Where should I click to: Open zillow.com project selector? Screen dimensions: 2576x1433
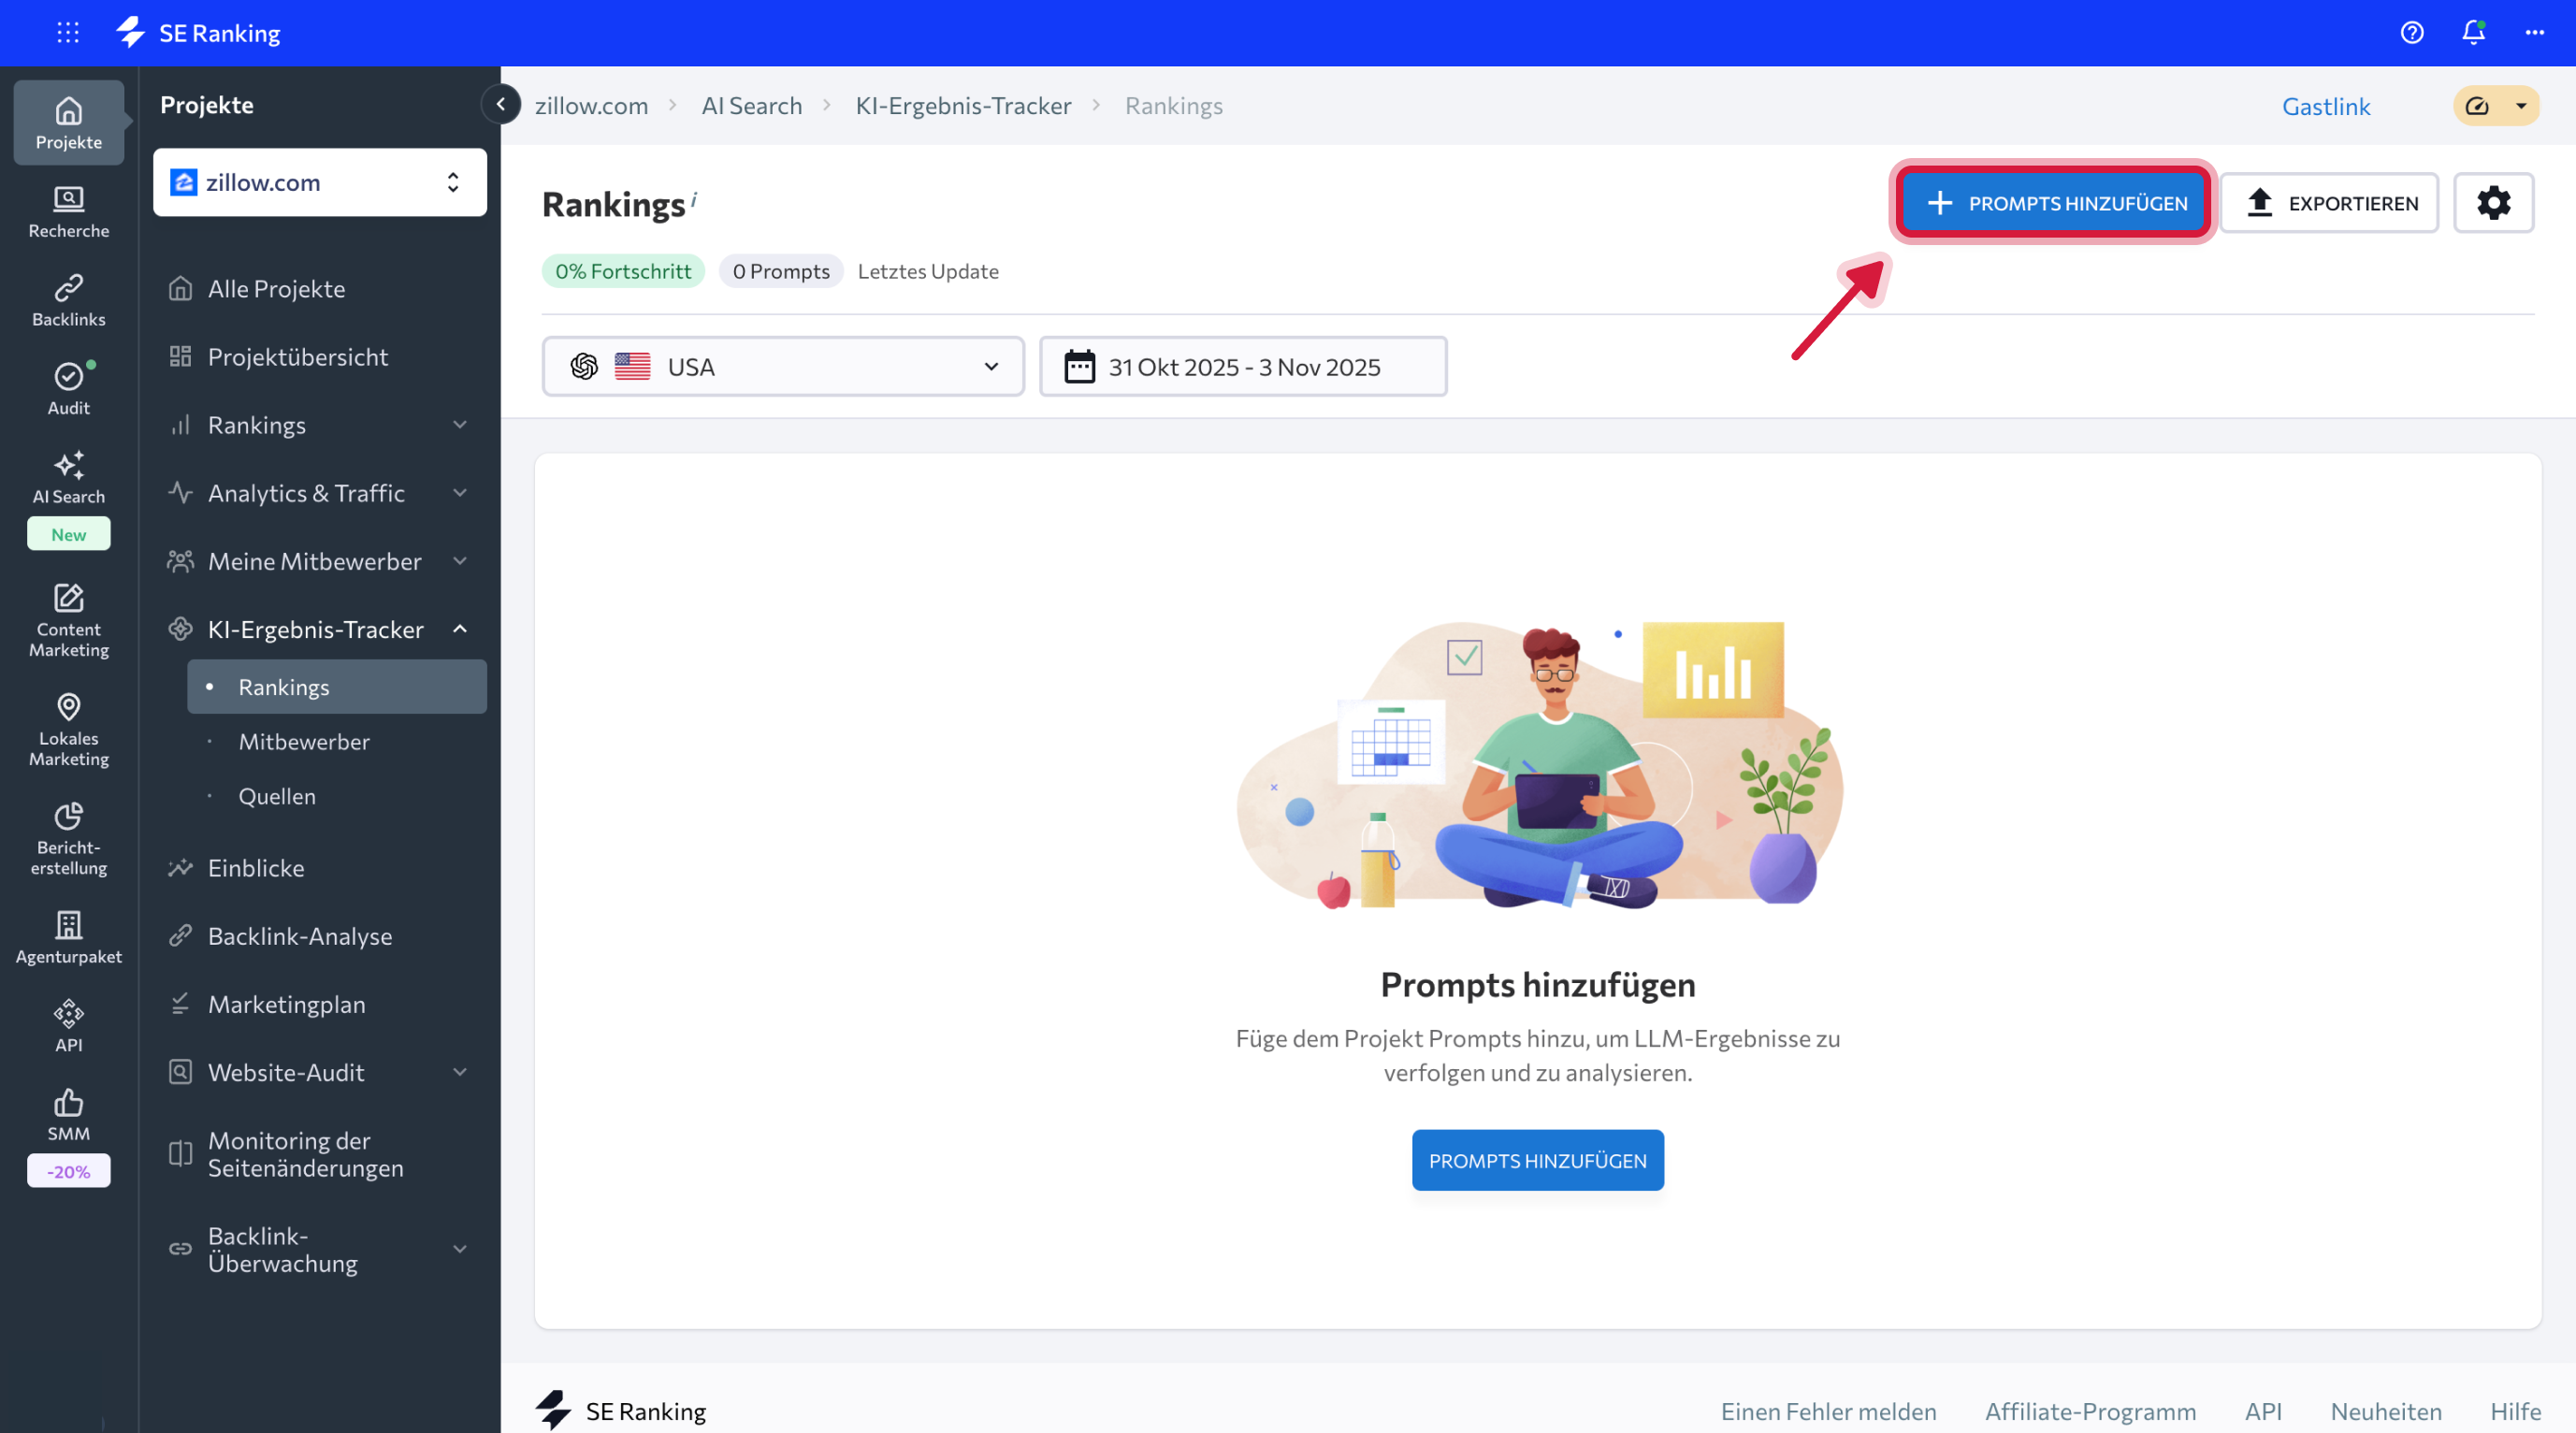(319, 182)
